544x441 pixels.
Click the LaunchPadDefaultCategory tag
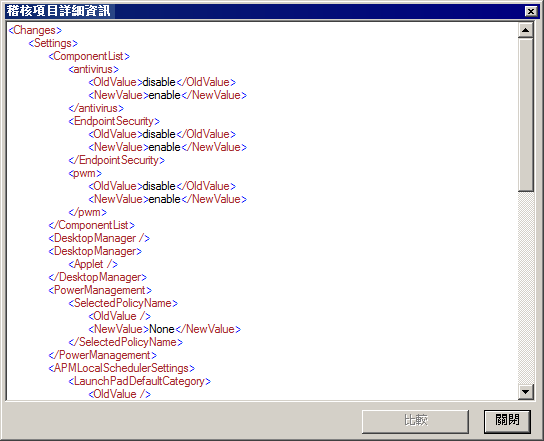coord(139,381)
